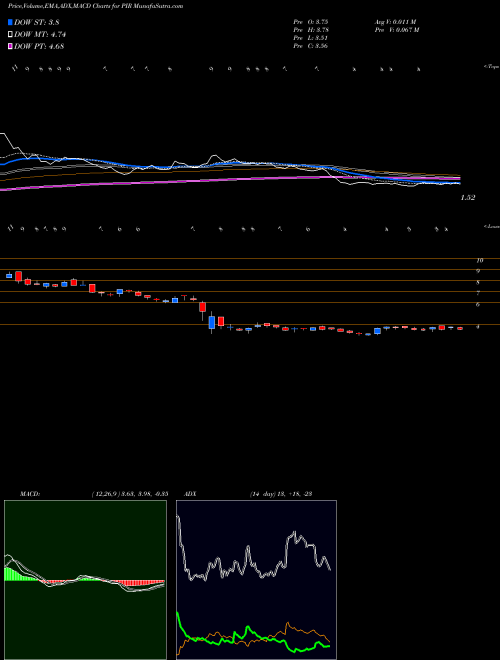Viewport: 500px width, 660px height.
Task: Click the 'Avg V: 0.011 M' volume text
Action: click(x=395, y=21)
